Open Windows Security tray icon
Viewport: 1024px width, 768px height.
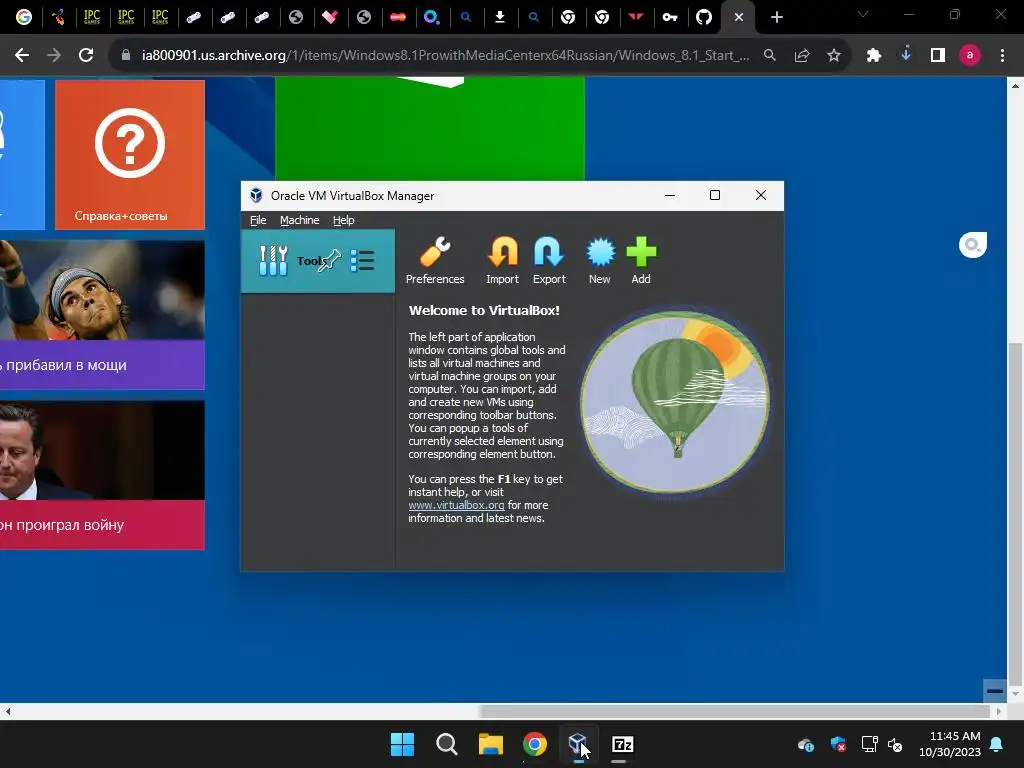pos(838,744)
